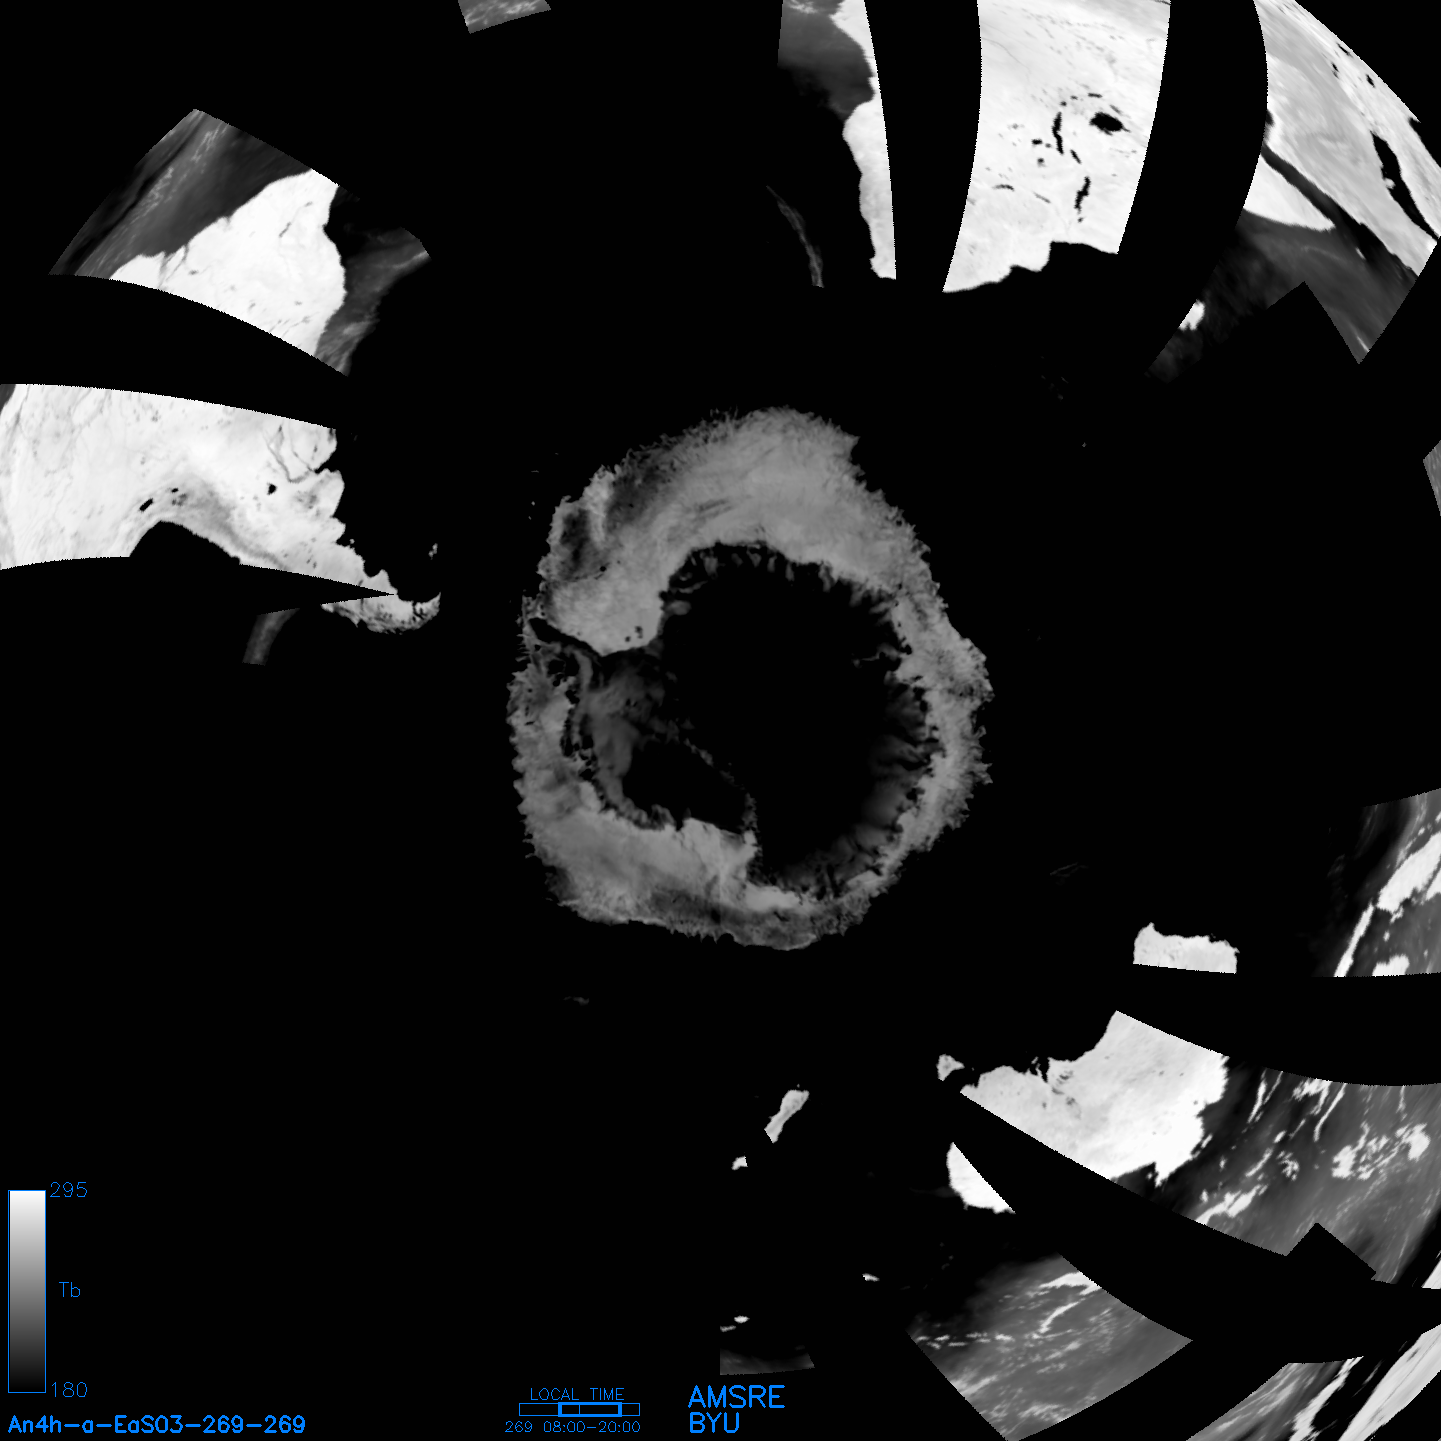The height and width of the screenshot is (1441, 1441).
Task: Click the 180 colorbar minimum label
Action: click(68, 1390)
